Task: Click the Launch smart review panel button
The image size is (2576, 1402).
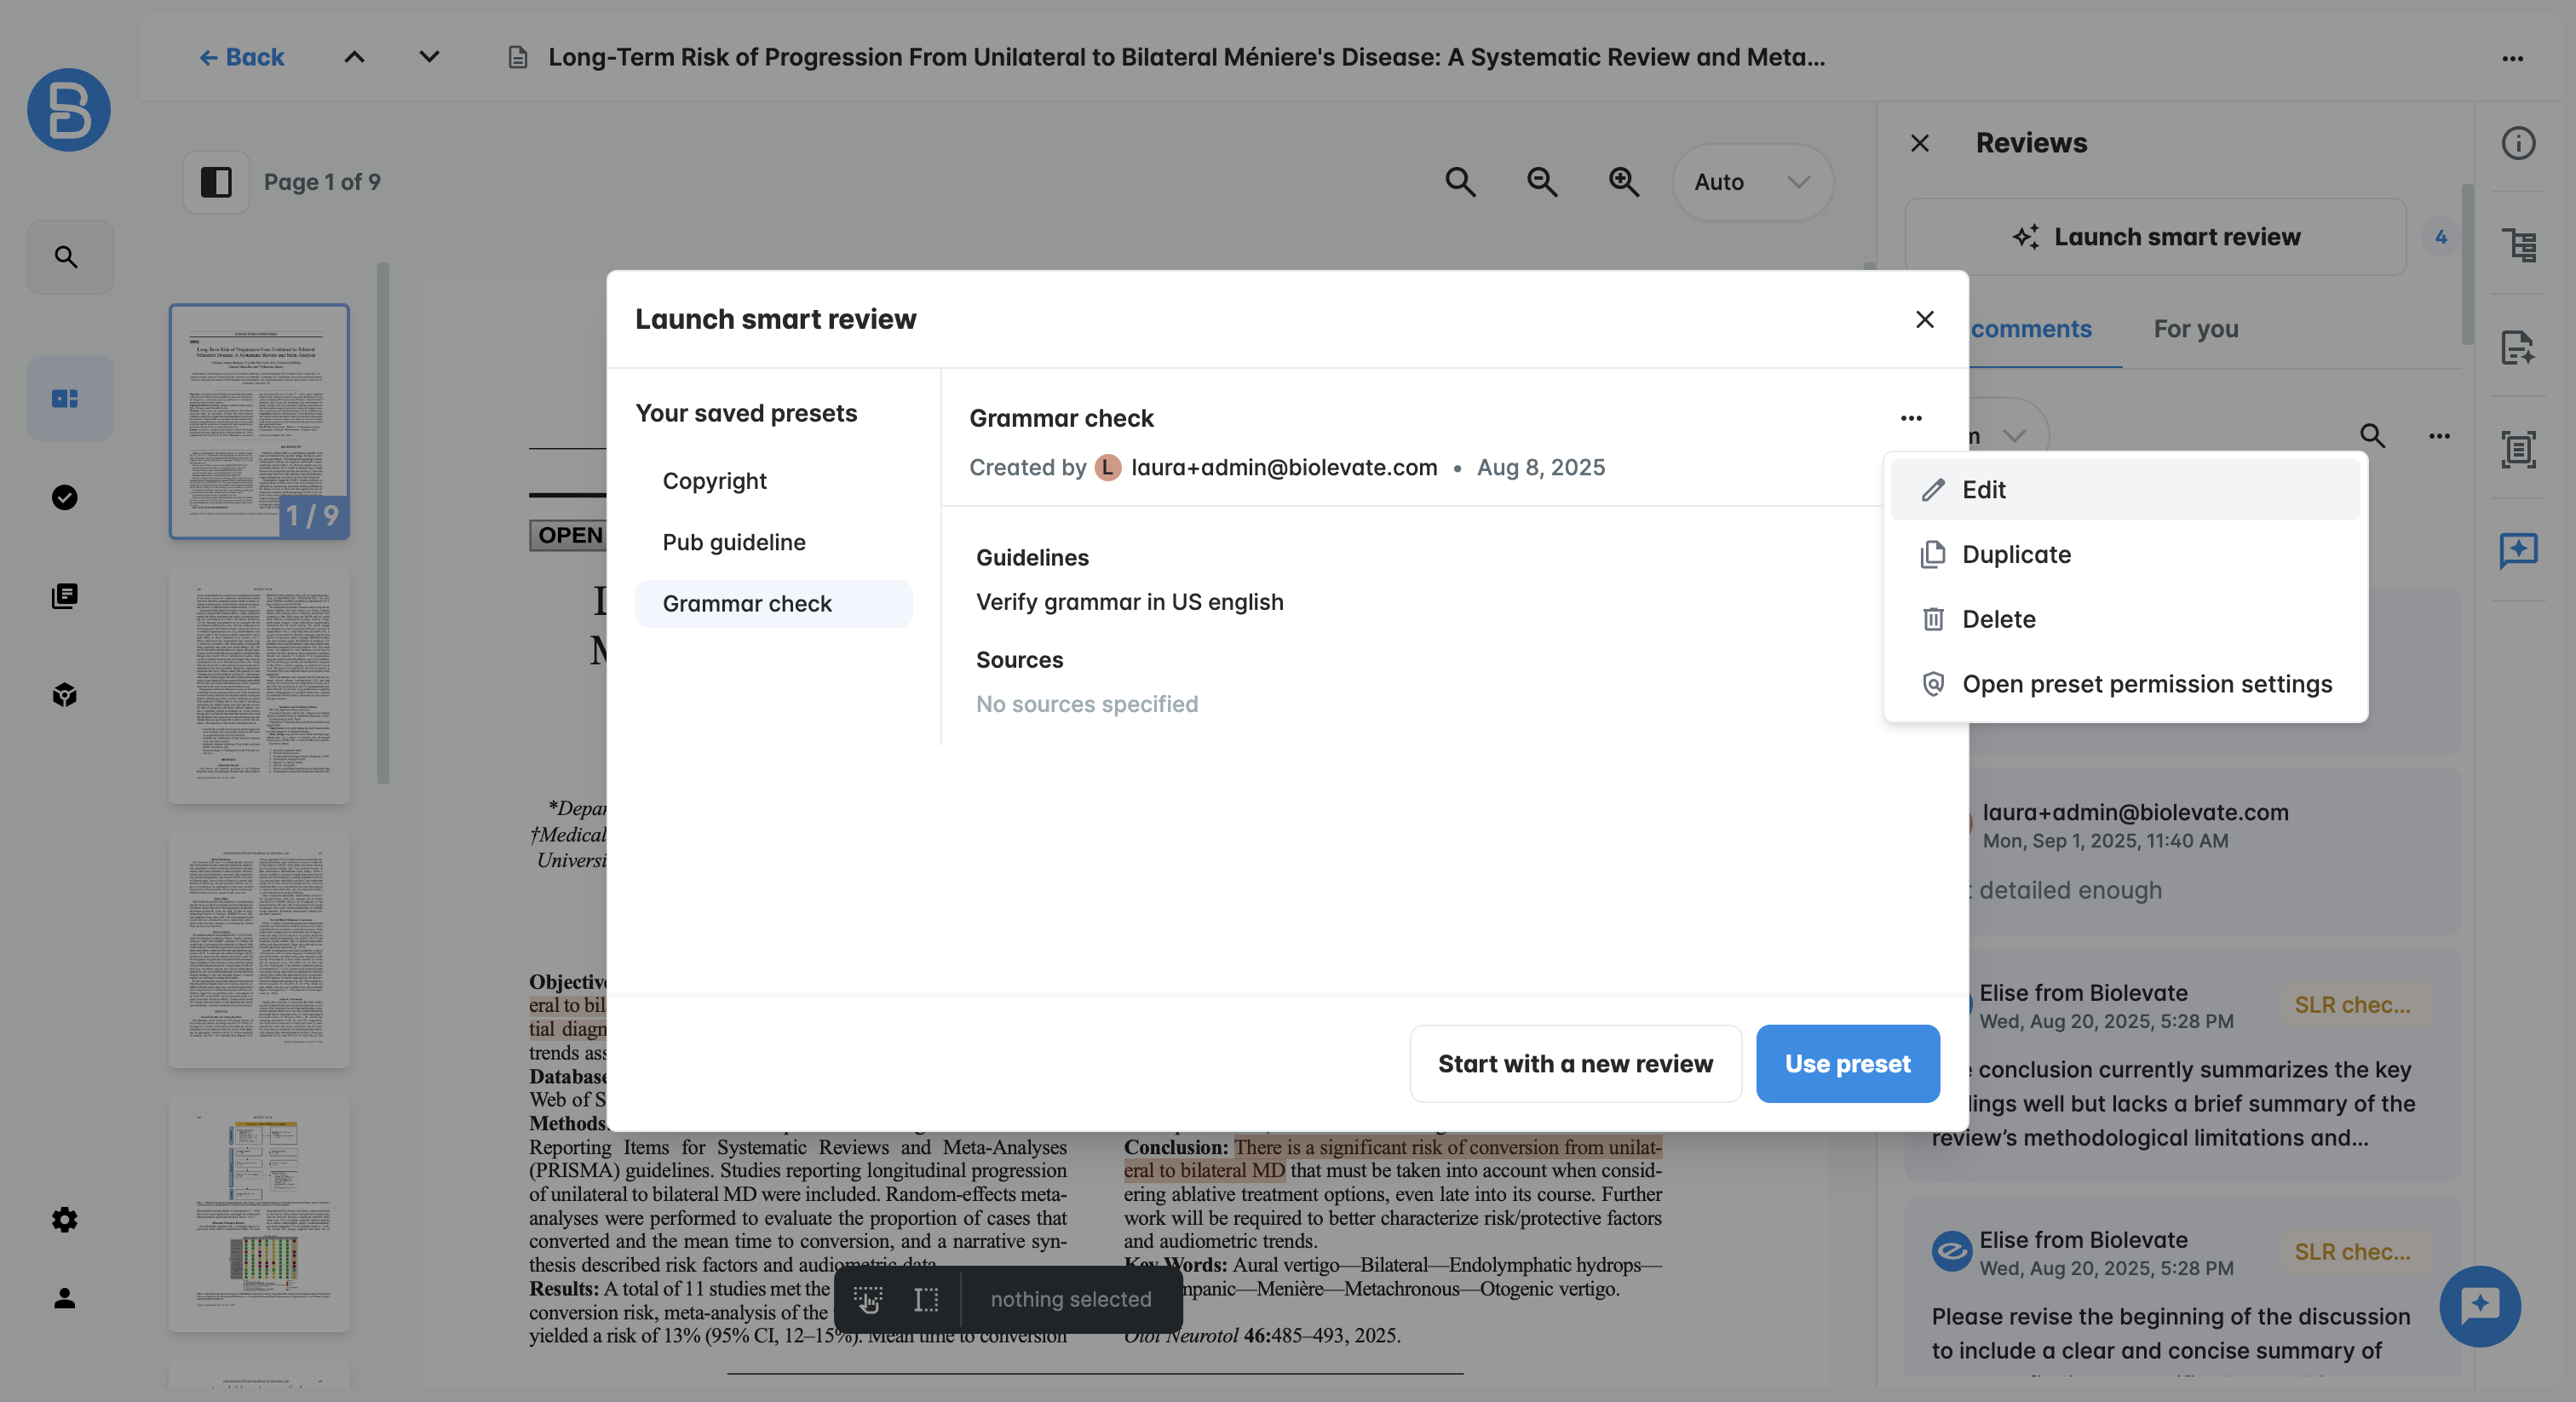Action: [2155, 237]
